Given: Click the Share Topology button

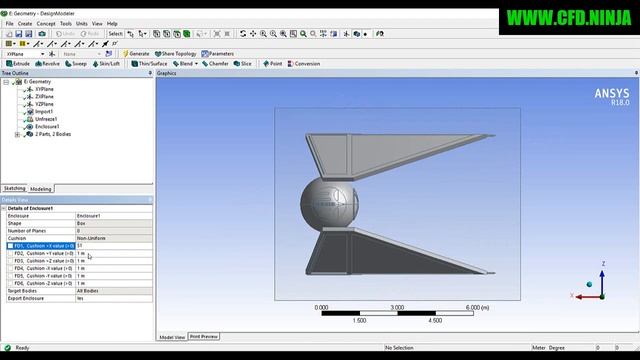Looking at the screenshot, I should (176, 54).
